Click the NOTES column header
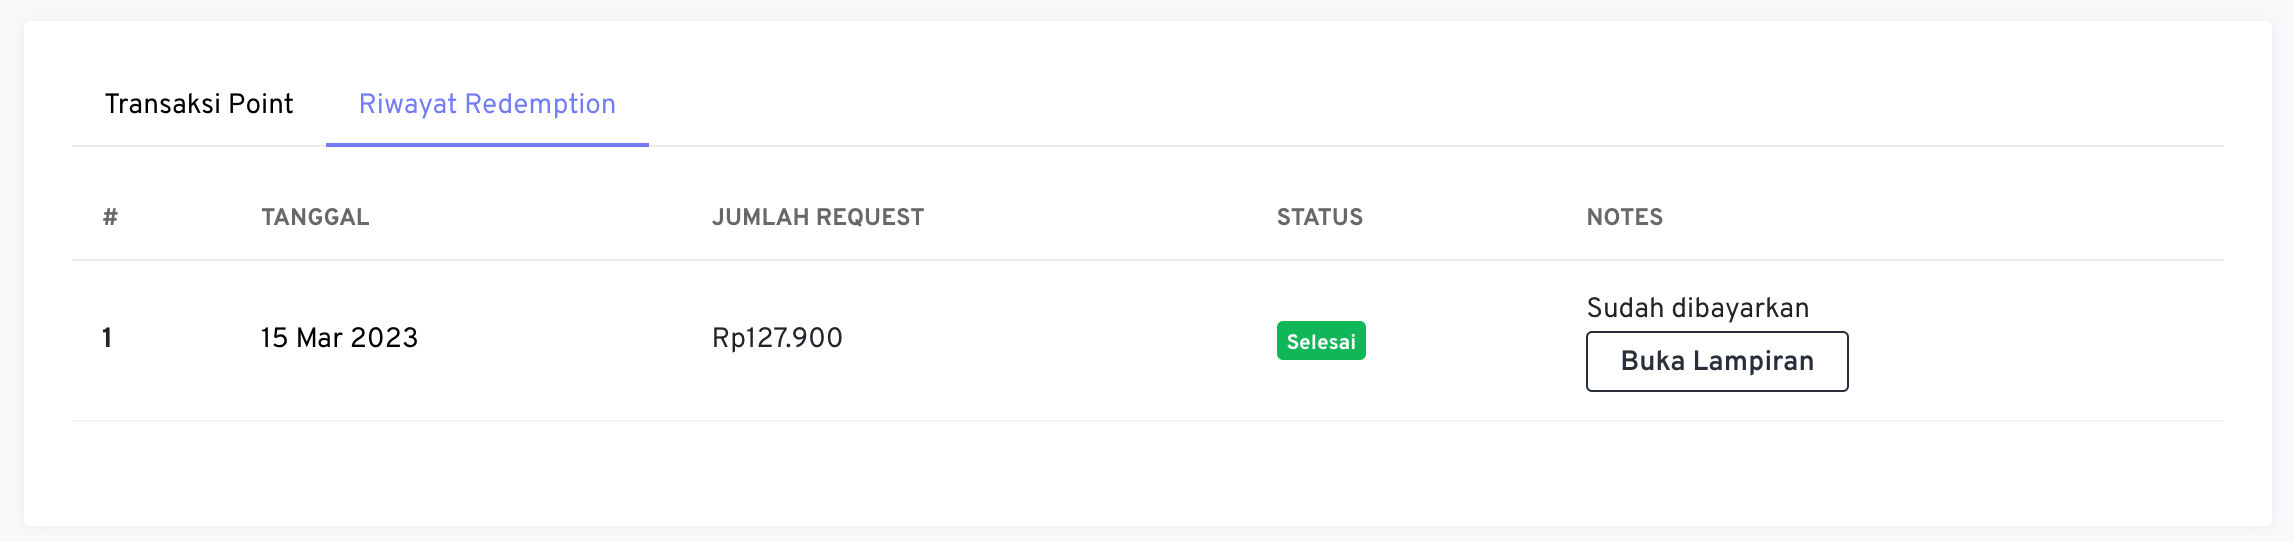Image resolution: width=2294 pixels, height=542 pixels. coord(1625,217)
